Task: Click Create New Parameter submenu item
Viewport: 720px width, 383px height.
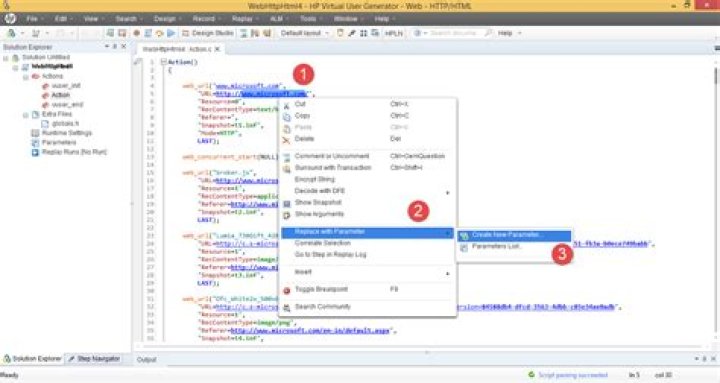Action: click(x=514, y=235)
